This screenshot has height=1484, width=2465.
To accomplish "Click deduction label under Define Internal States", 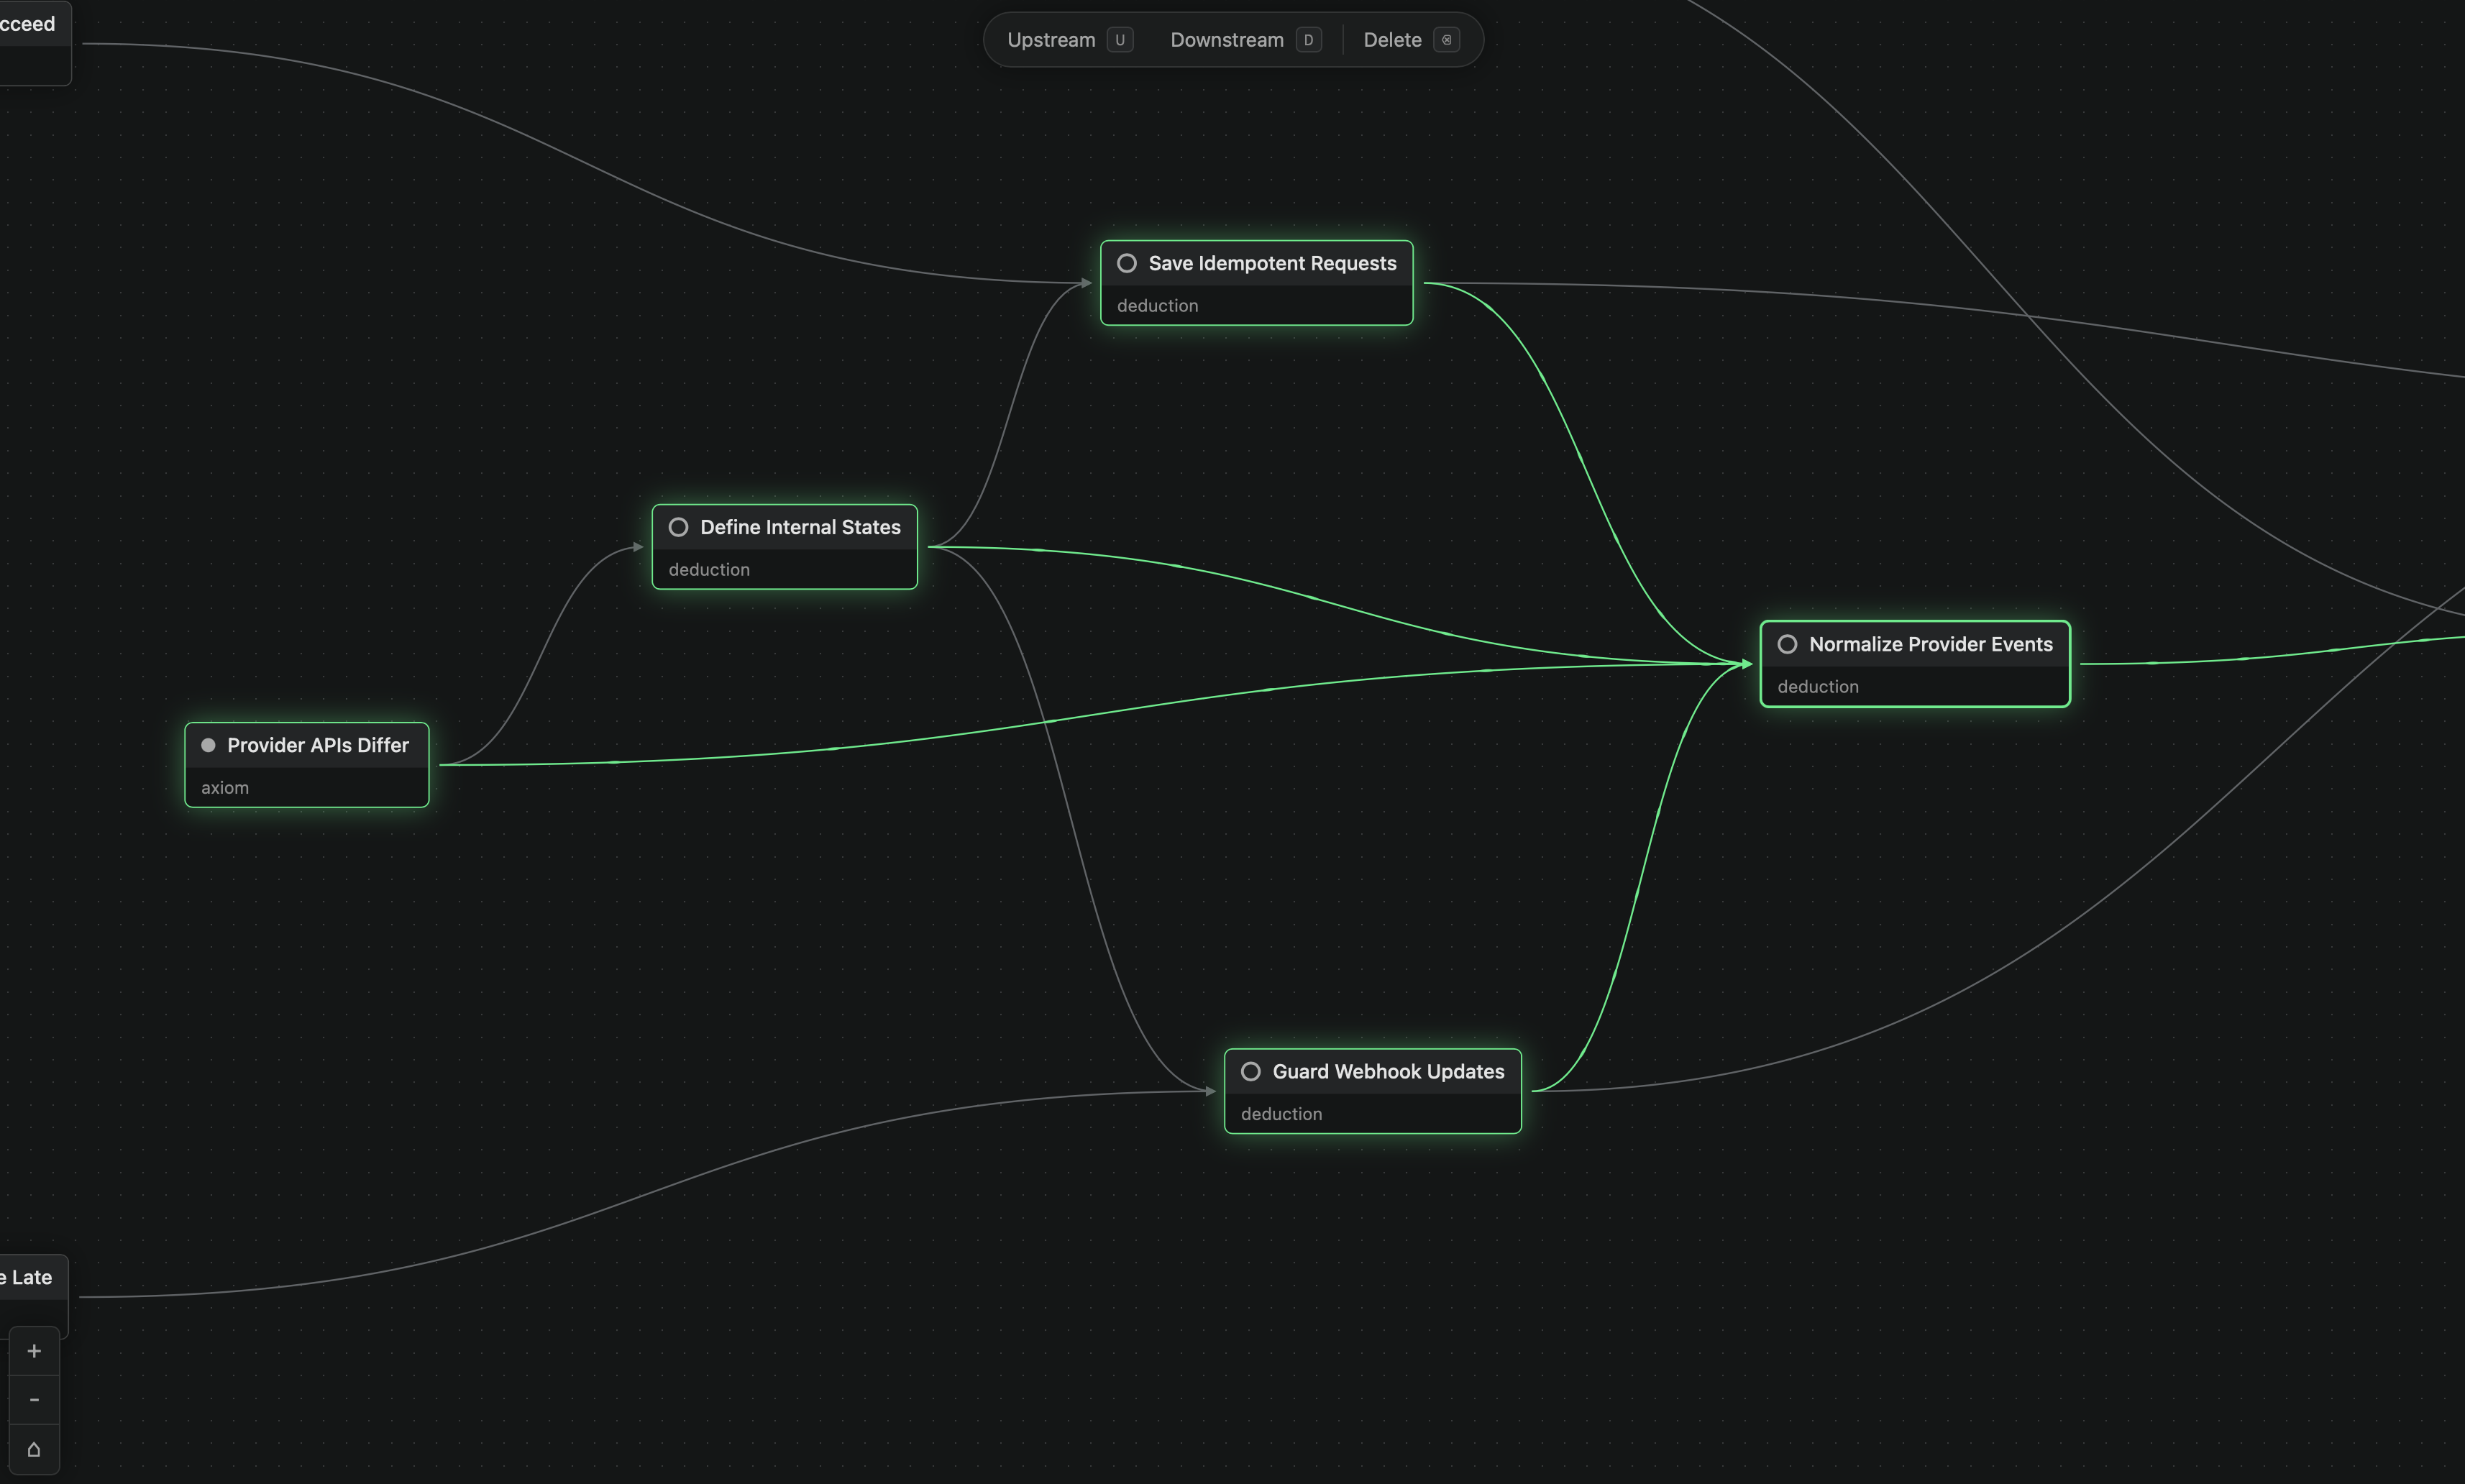I will pyautogui.click(x=709, y=570).
